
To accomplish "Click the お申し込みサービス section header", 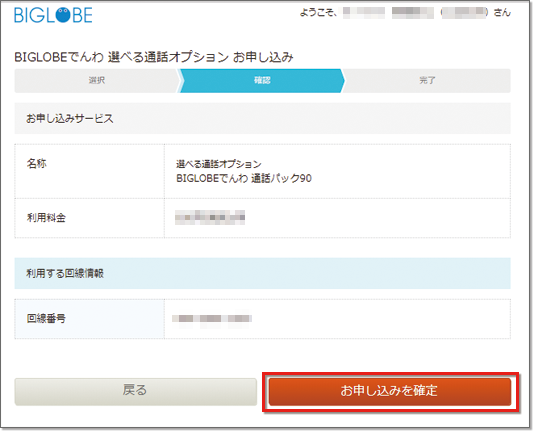I will click(x=262, y=118).
